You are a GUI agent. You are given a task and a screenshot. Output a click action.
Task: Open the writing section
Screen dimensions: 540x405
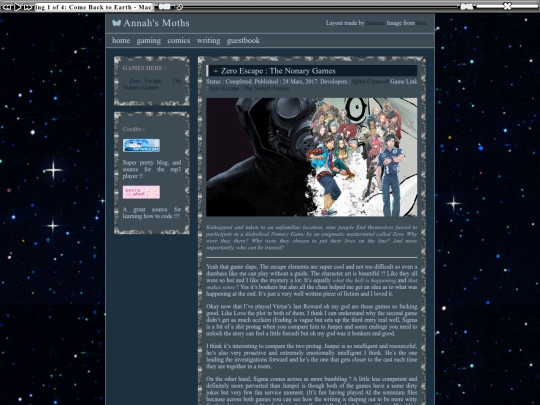(208, 41)
